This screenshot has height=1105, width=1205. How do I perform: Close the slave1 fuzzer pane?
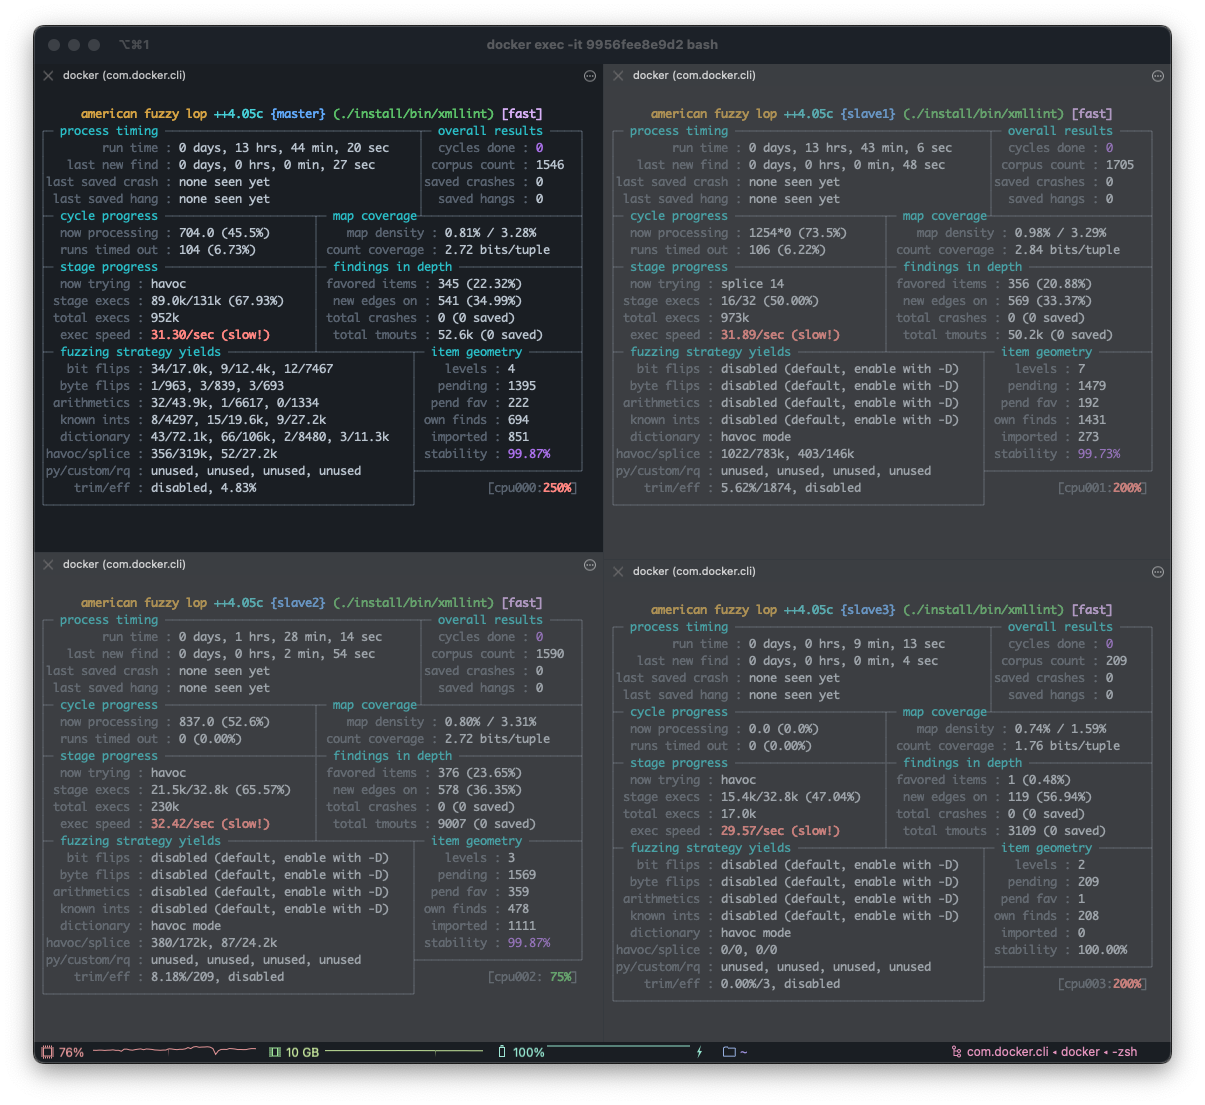[618, 76]
